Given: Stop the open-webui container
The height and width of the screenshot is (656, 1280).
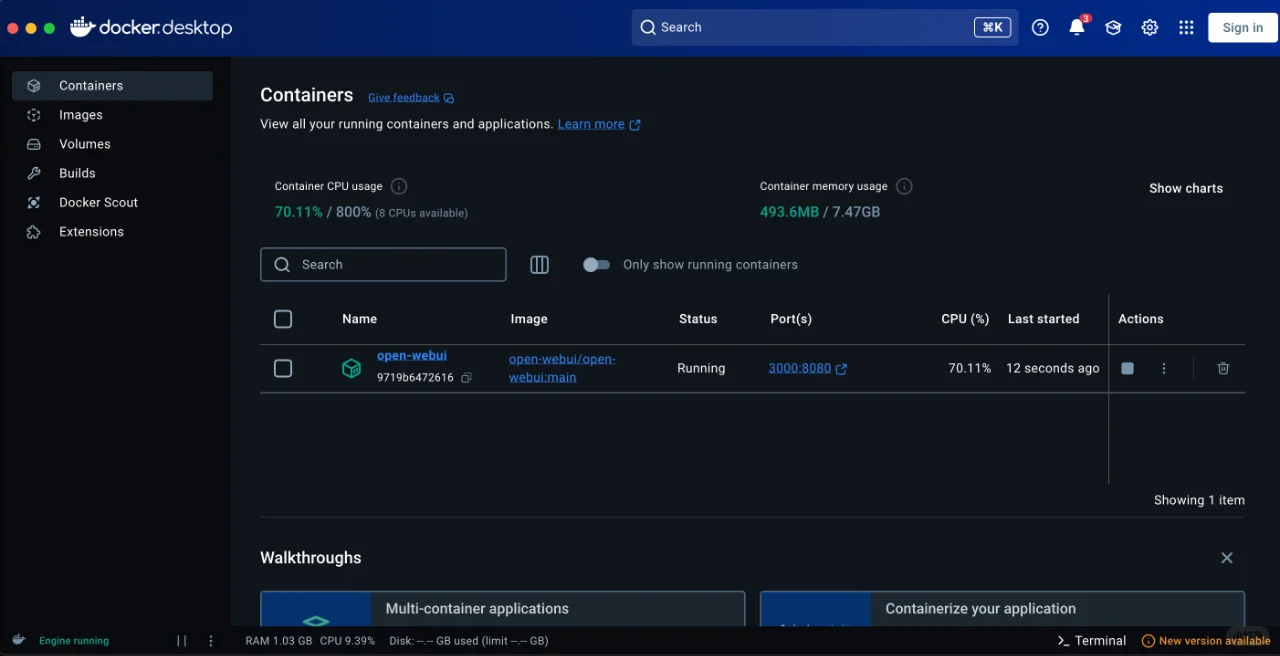Looking at the screenshot, I should [x=1128, y=368].
